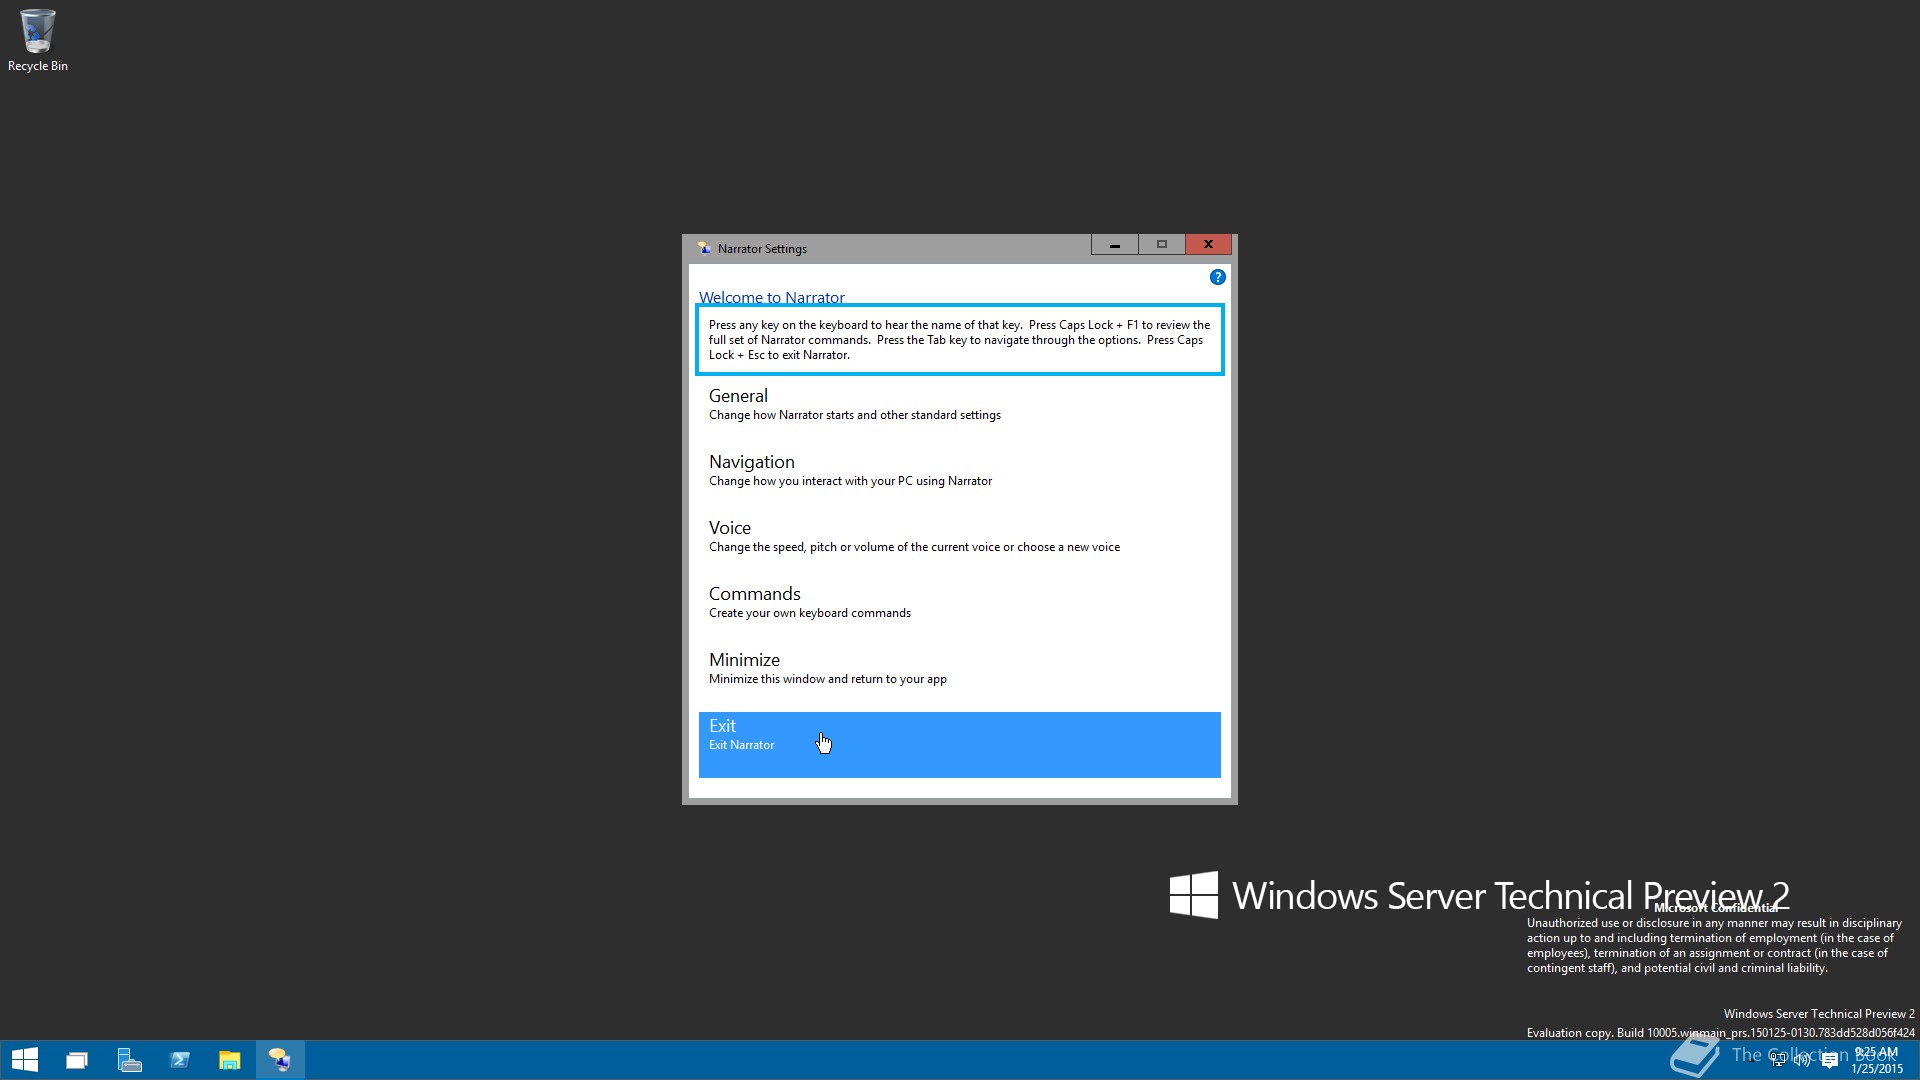
Task: Open the network status tray icon
Action: 1778,1060
